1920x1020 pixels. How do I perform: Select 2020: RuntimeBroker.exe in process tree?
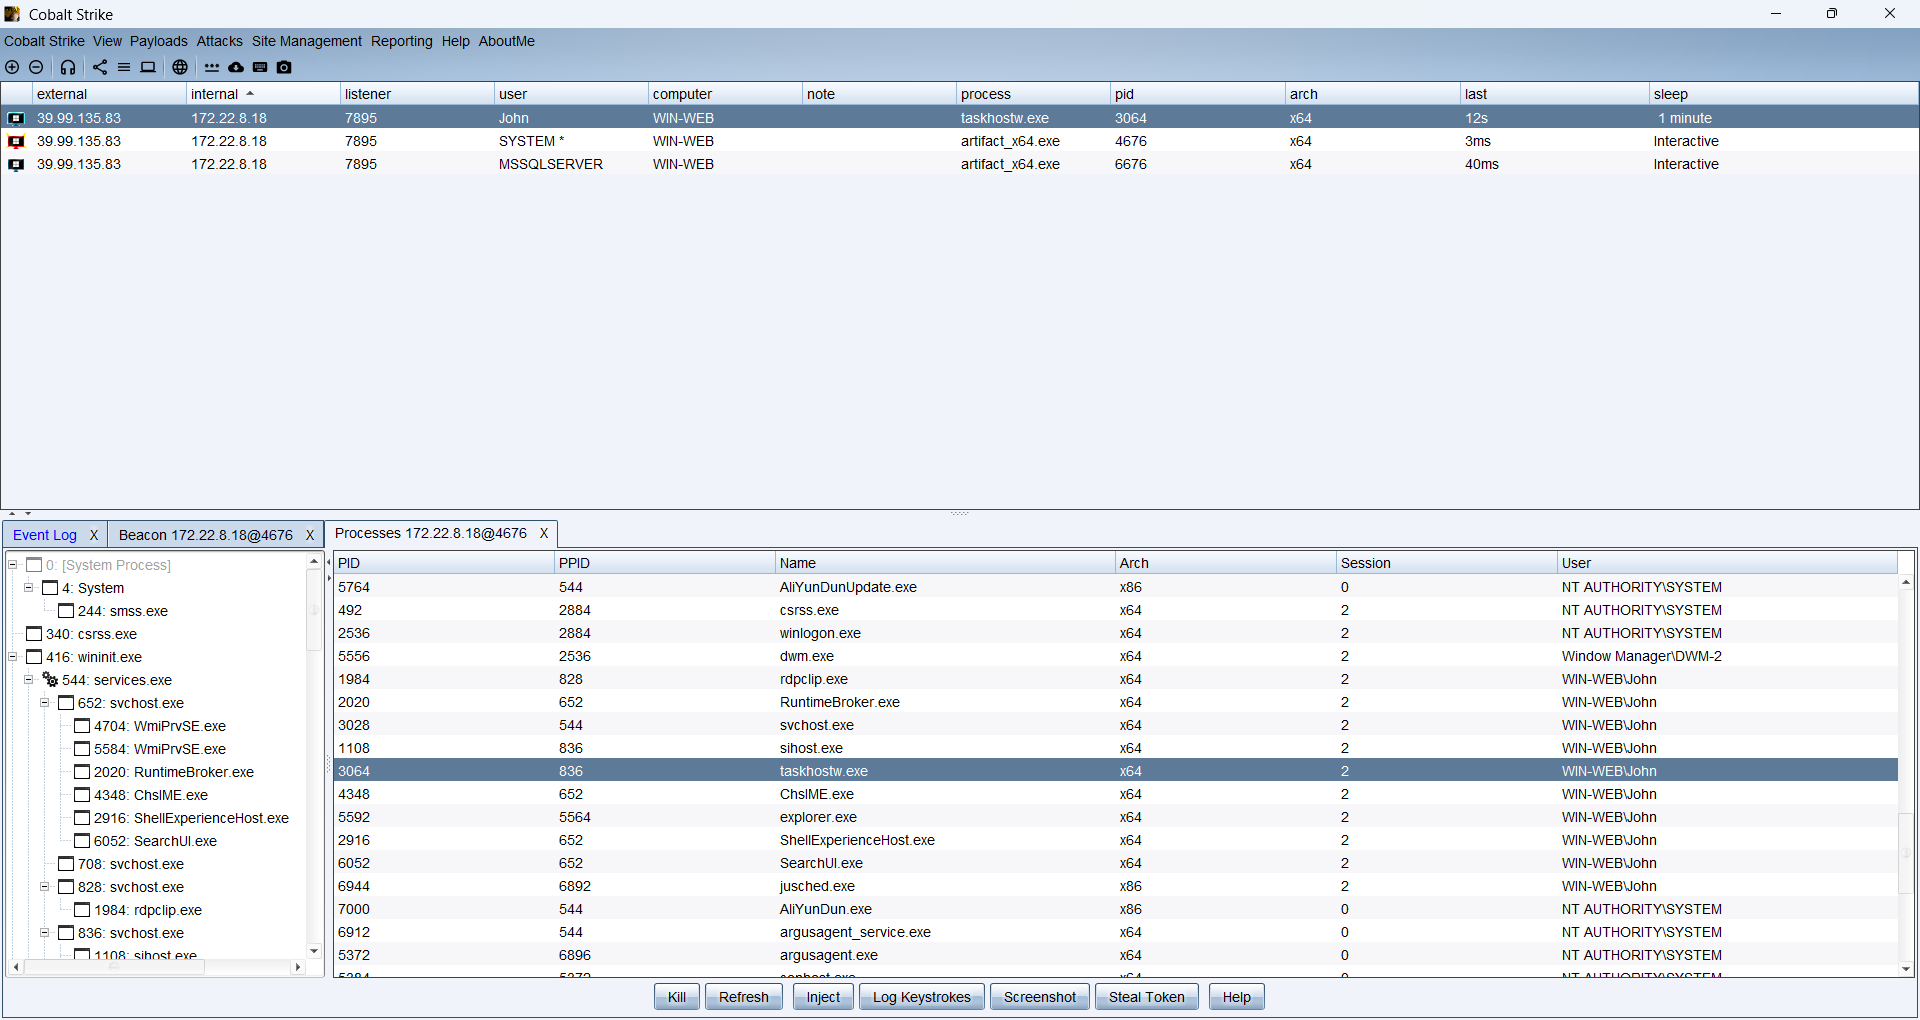[173, 772]
